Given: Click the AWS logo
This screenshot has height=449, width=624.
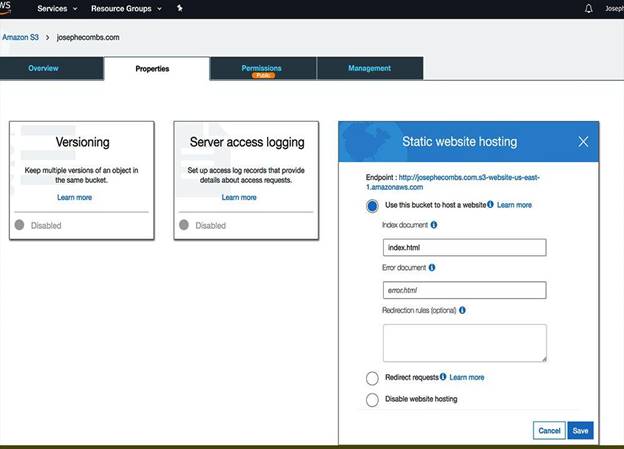Looking at the screenshot, I should [5, 8].
